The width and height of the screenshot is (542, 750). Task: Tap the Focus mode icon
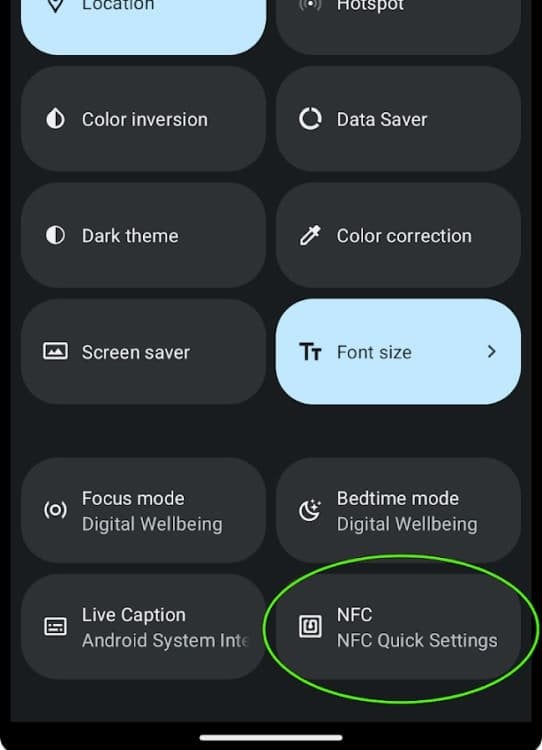[55, 510]
